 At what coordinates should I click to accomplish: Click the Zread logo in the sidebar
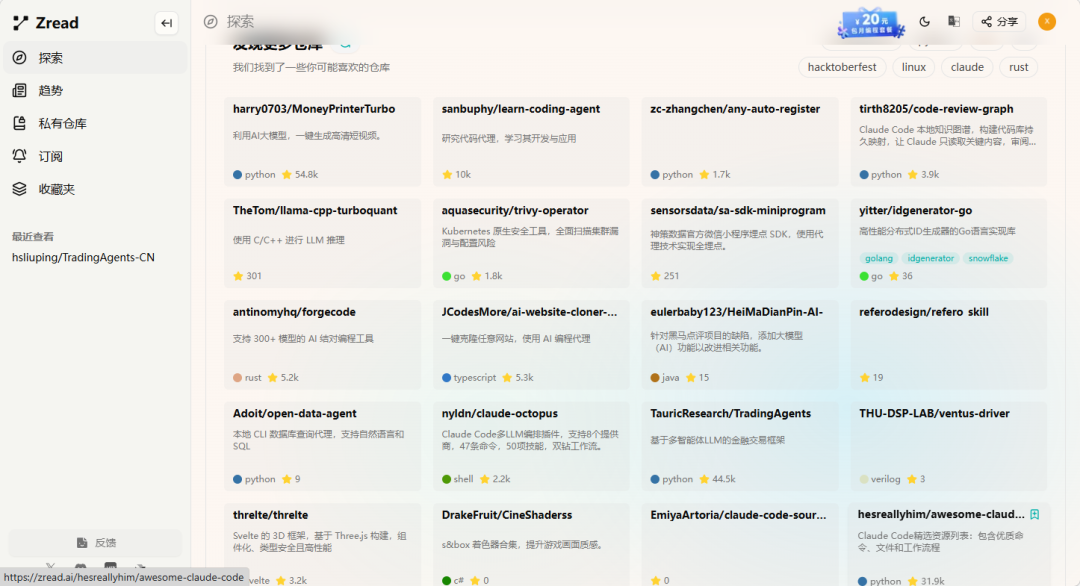pos(45,23)
